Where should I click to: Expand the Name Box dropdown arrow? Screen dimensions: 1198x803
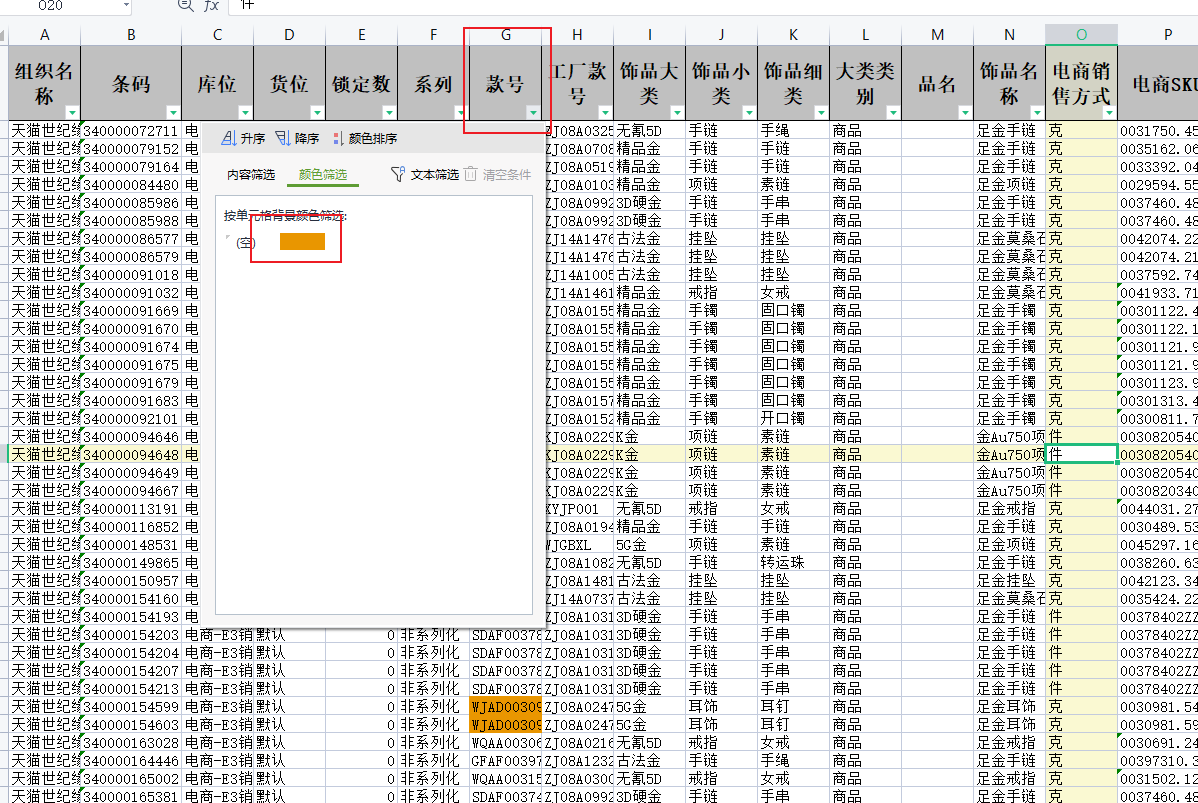(x=124, y=6)
